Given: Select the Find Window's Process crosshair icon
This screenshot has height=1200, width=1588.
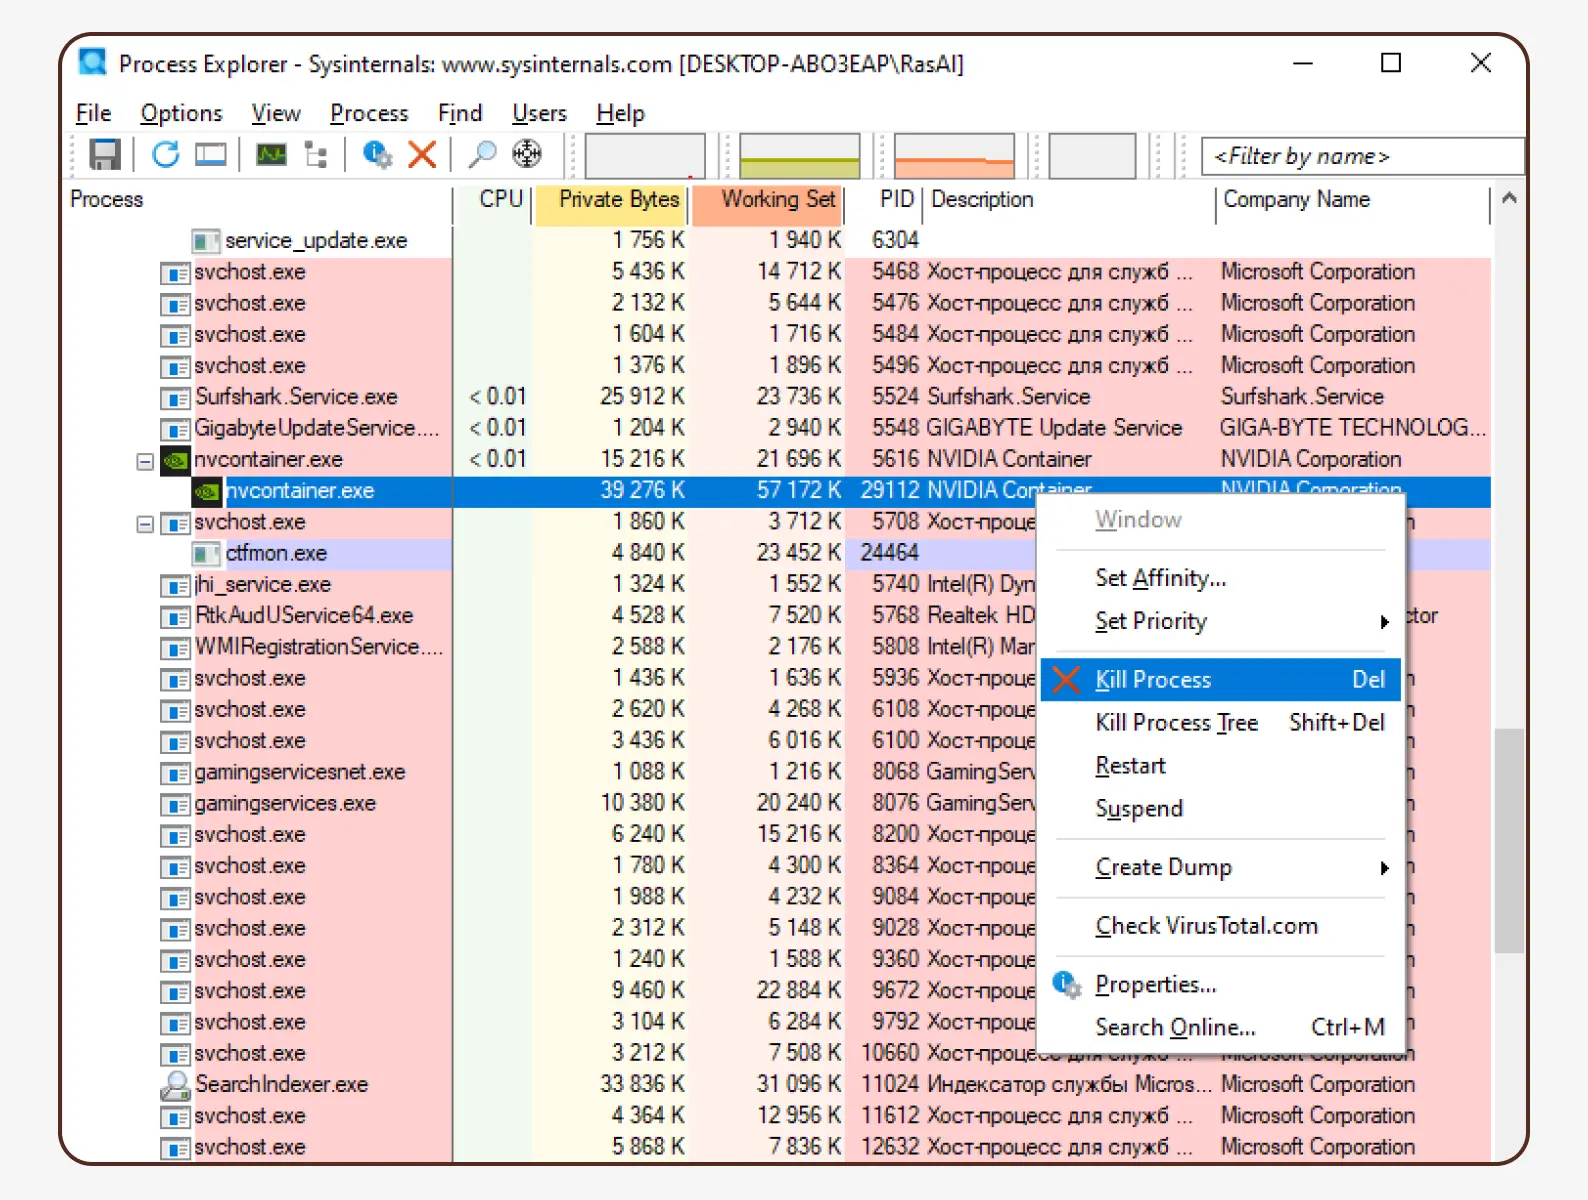Looking at the screenshot, I should point(527,154).
